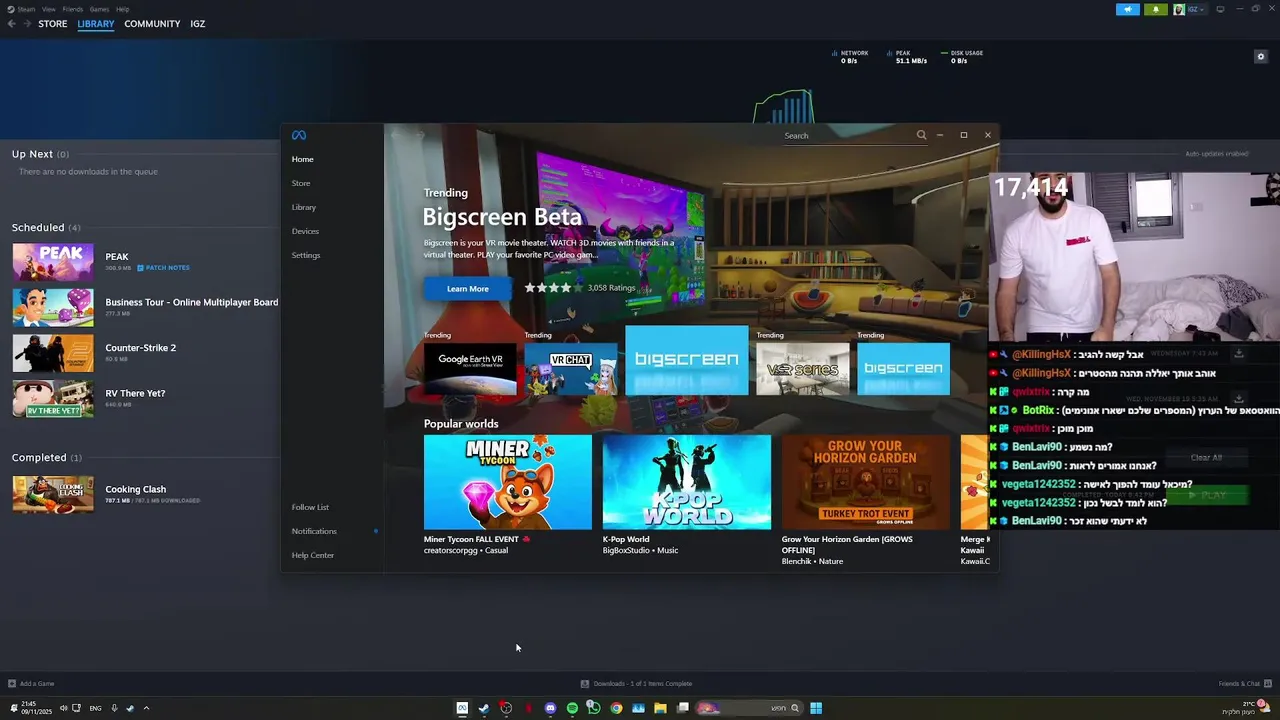Click the 3,058 Ratings text

point(611,288)
